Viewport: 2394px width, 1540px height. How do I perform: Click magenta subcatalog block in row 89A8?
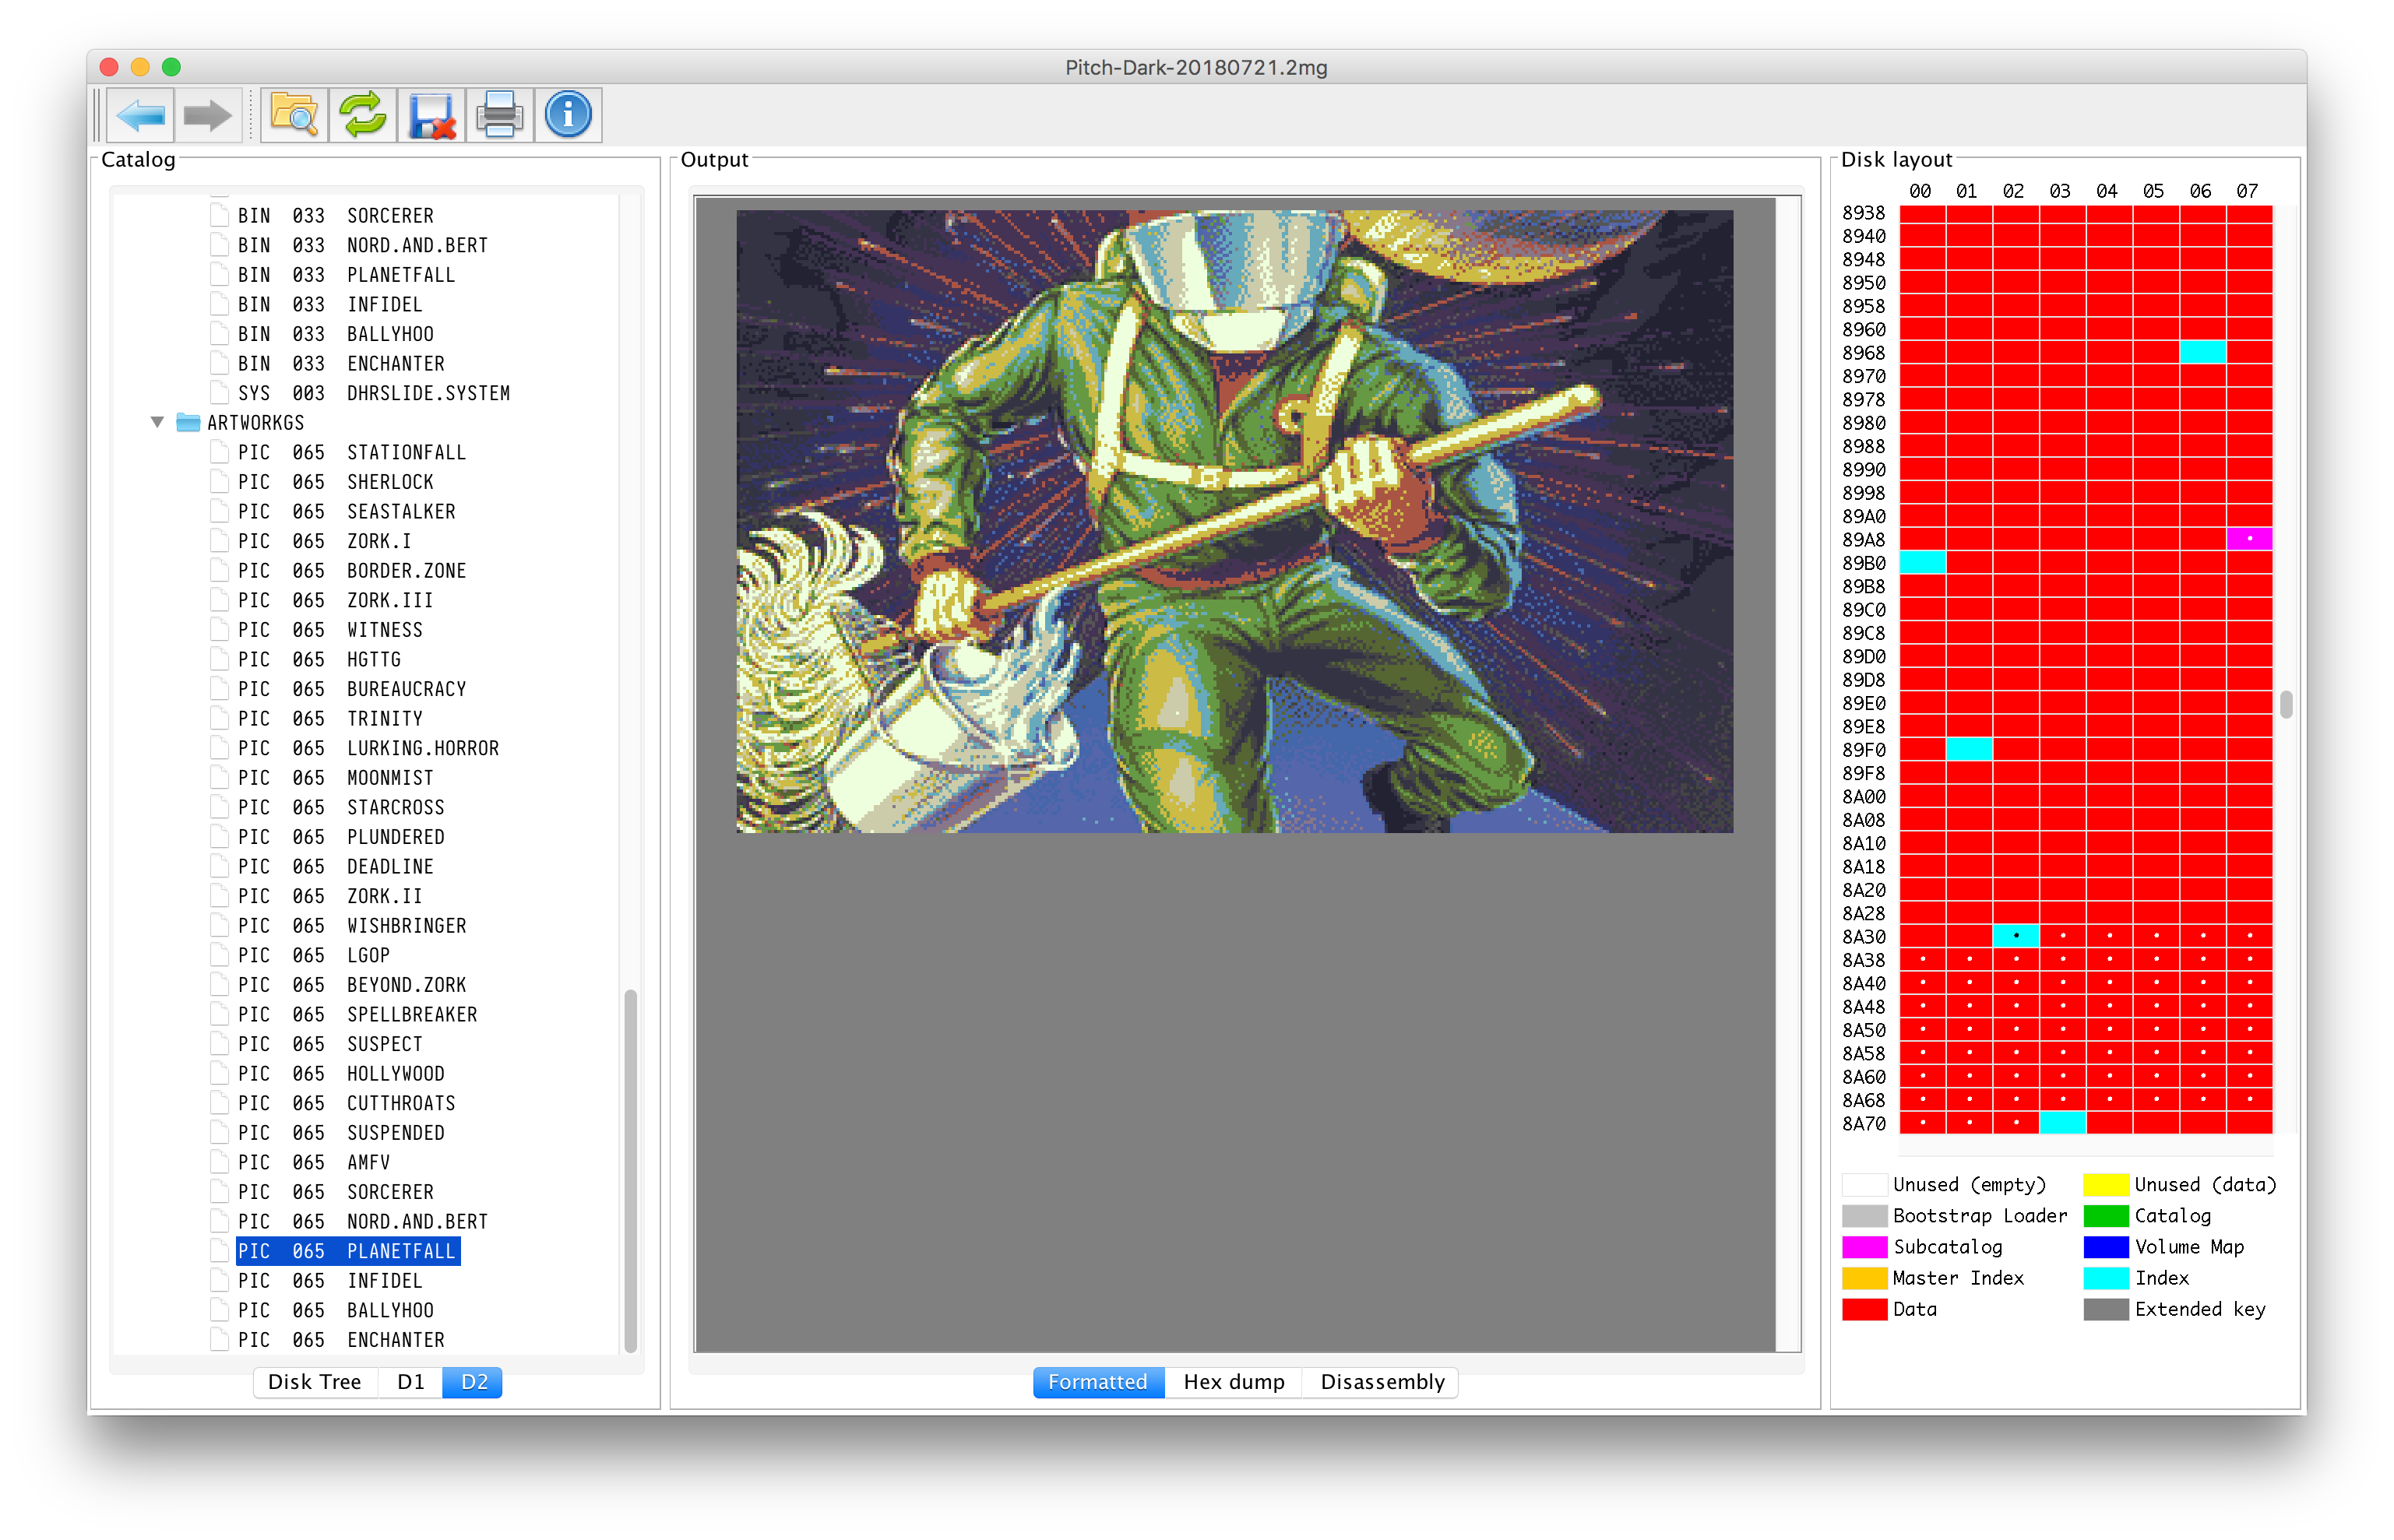pos(2249,539)
